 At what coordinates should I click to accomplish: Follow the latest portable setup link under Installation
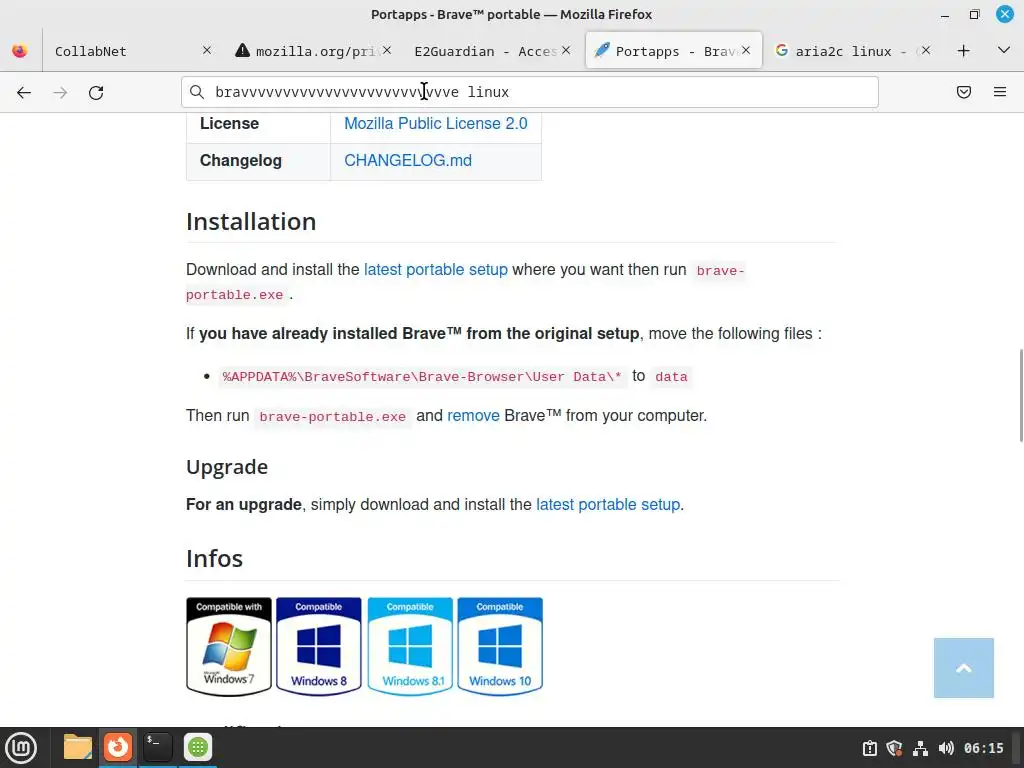(x=436, y=270)
